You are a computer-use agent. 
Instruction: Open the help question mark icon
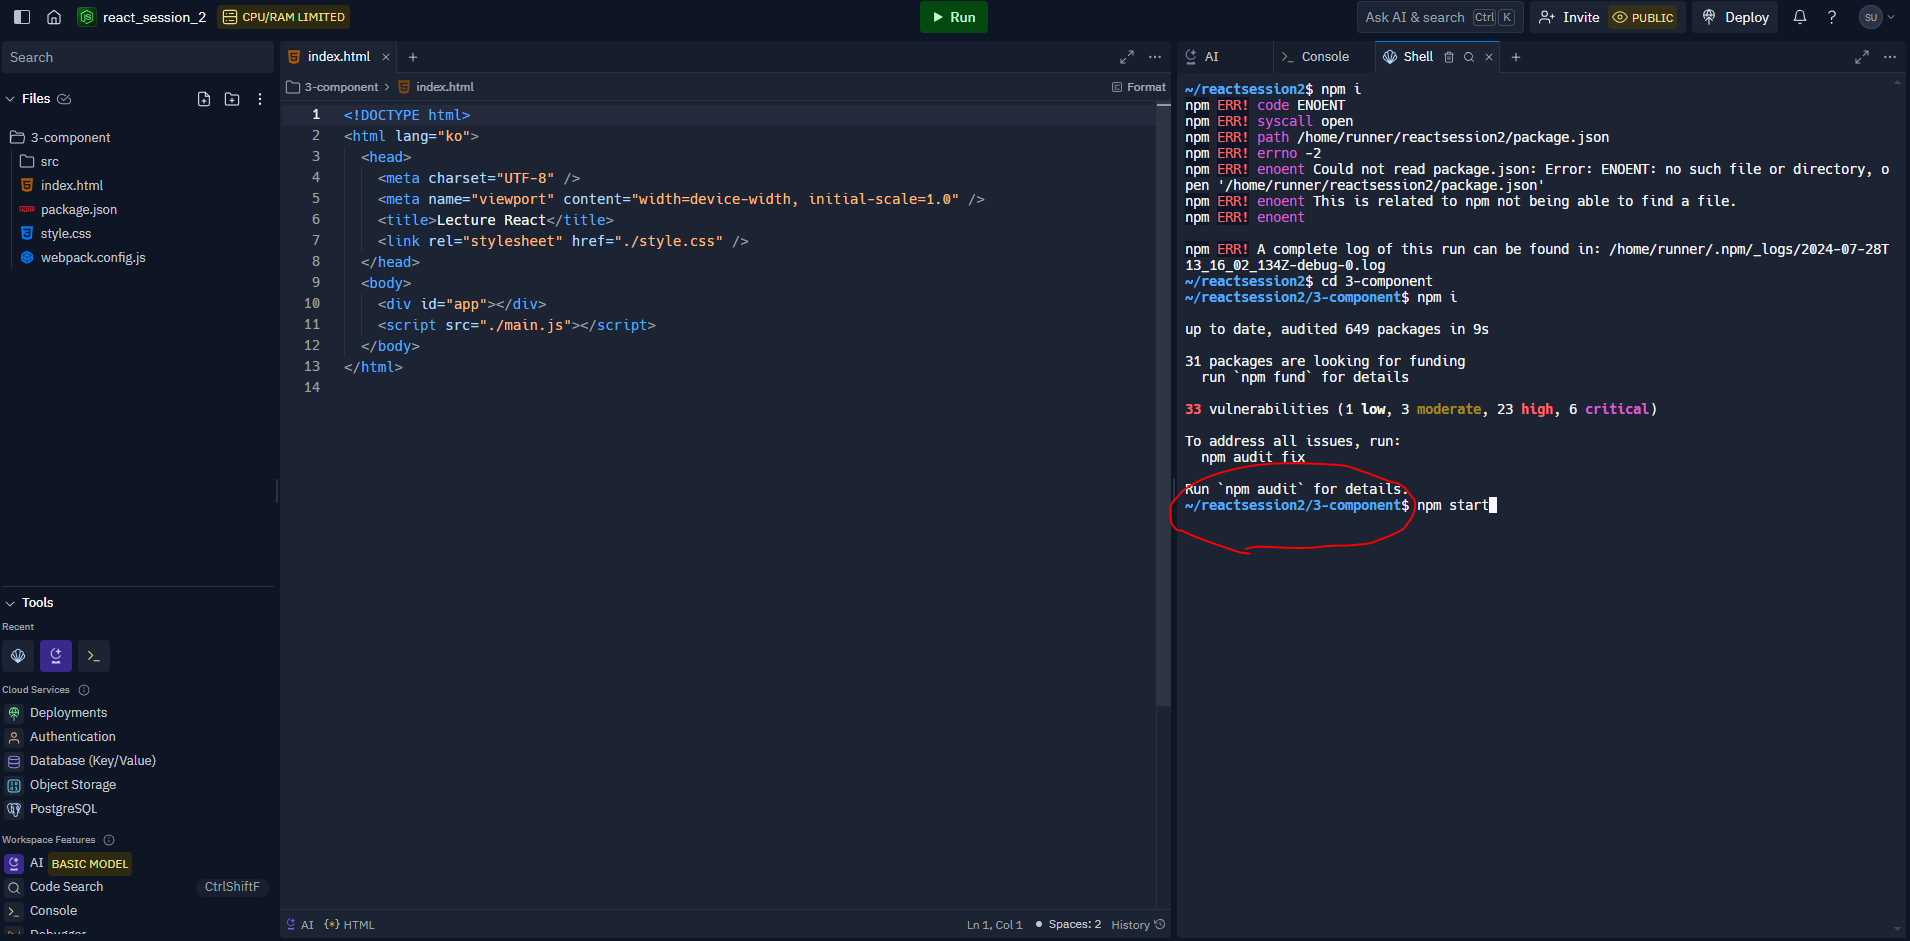point(1832,17)
